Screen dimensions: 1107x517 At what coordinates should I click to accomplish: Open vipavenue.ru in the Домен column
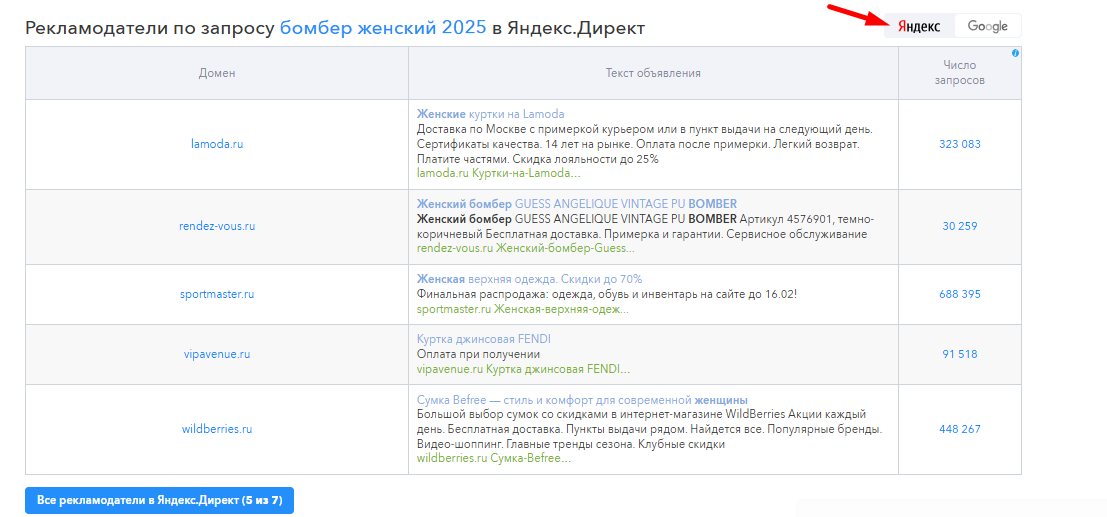point(217,354)
